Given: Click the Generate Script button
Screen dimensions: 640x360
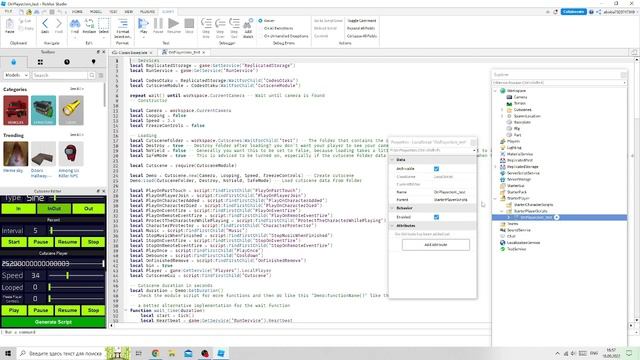Looking at the screenshot, I should click(x=53, y=322).
